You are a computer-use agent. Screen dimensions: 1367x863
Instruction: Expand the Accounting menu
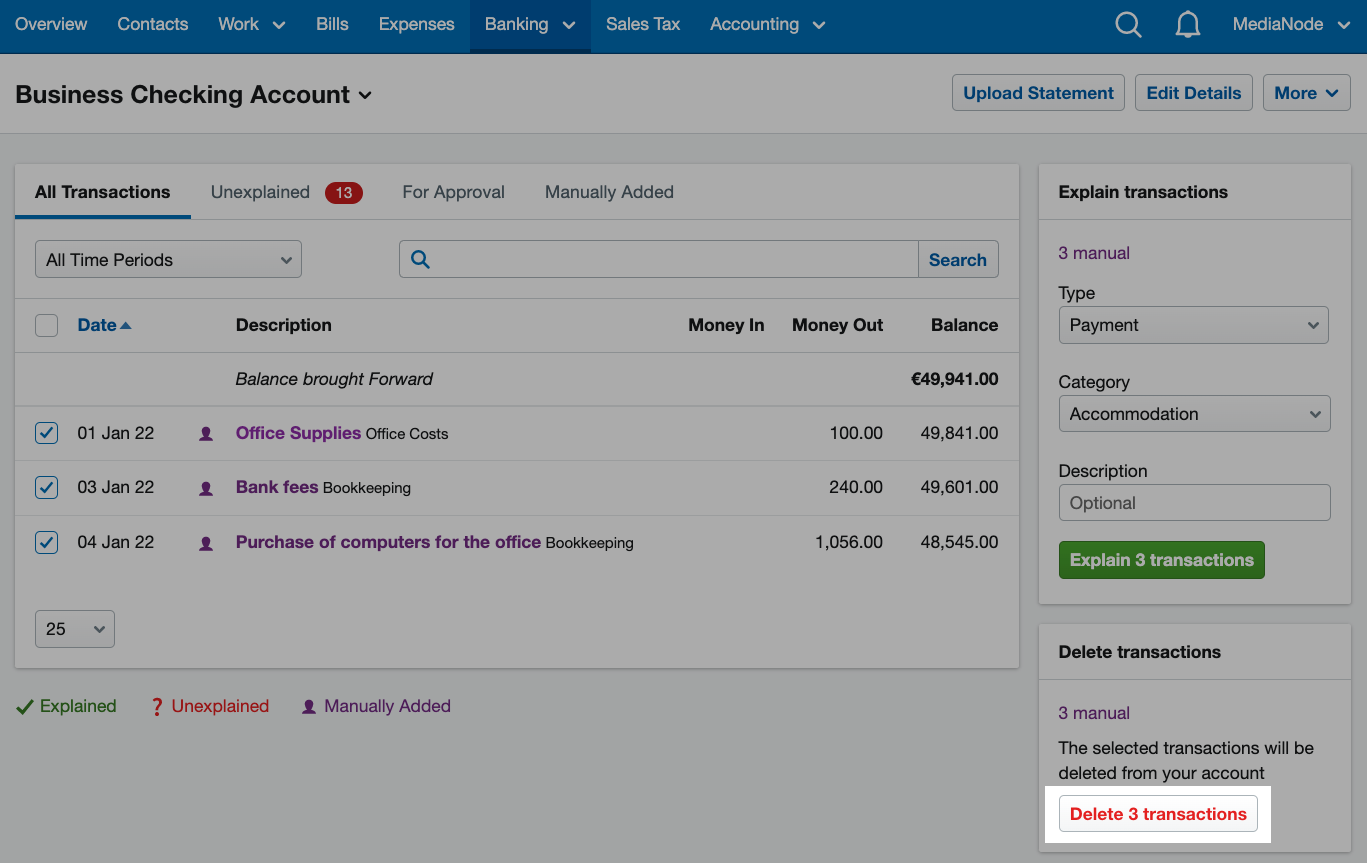[x=767, y=24]
